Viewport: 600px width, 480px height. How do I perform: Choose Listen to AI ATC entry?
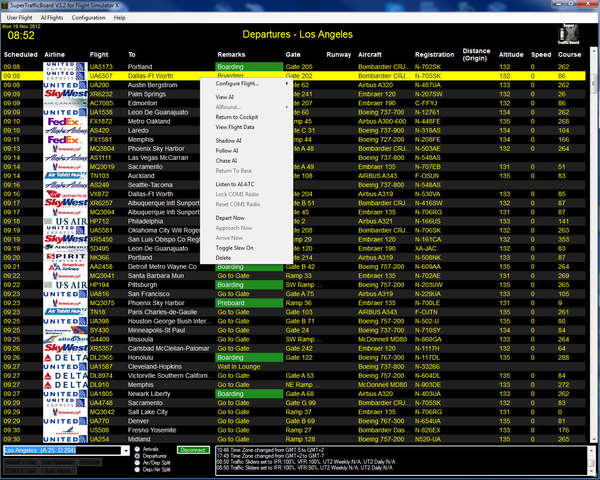235,184
